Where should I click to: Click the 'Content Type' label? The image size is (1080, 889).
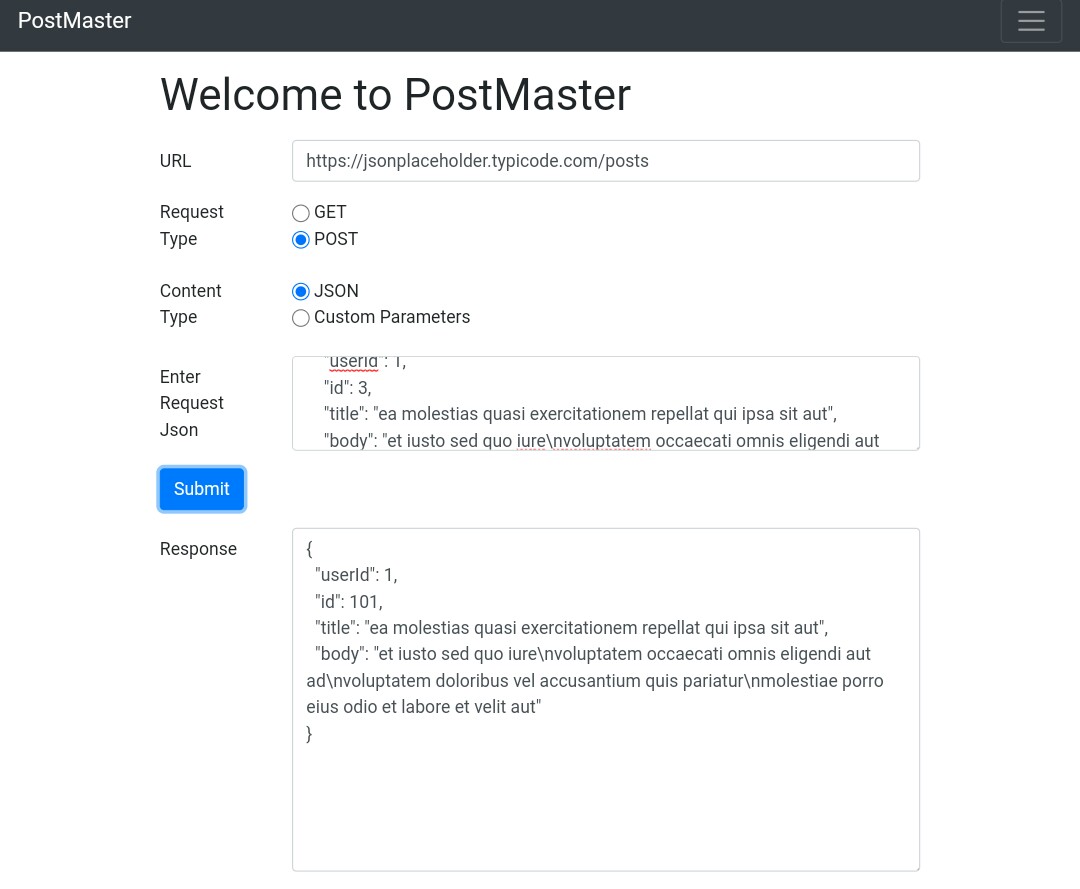click(191, 304)
